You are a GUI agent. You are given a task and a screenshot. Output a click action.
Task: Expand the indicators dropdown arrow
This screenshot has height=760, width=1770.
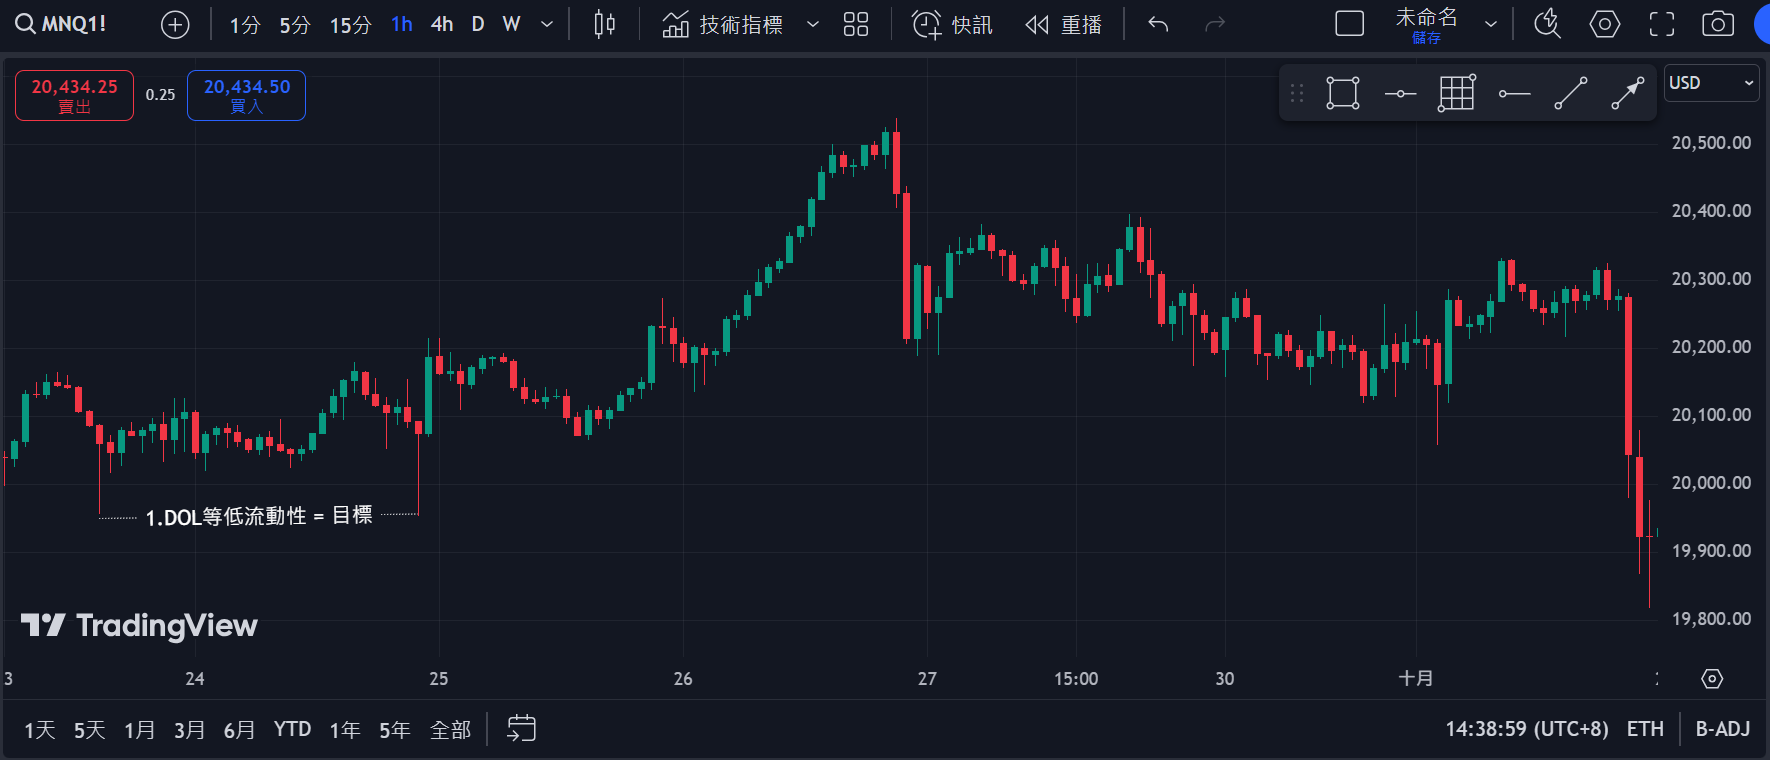coord(813,25)
